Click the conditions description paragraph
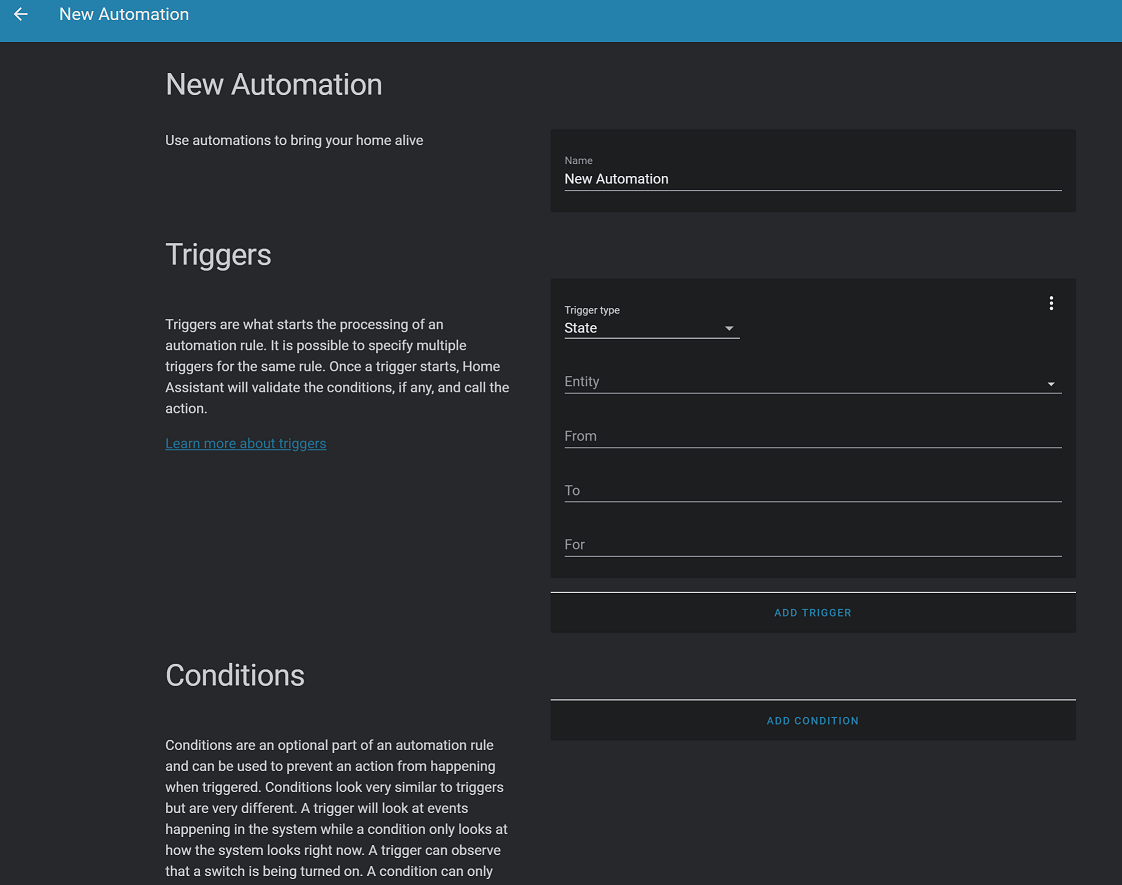The width and height of the screenshot is (1122, 885). pyautogui.click(x=337, y=808)
